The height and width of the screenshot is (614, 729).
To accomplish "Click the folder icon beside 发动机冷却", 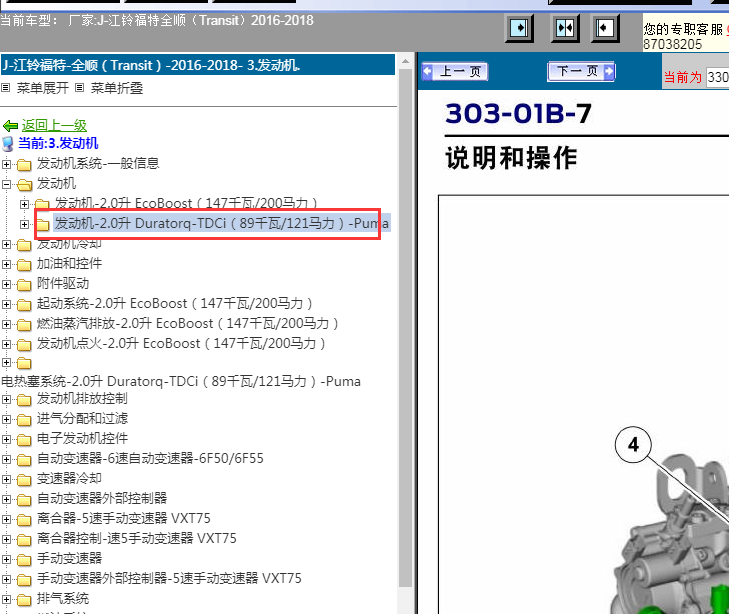I will 24,245.
